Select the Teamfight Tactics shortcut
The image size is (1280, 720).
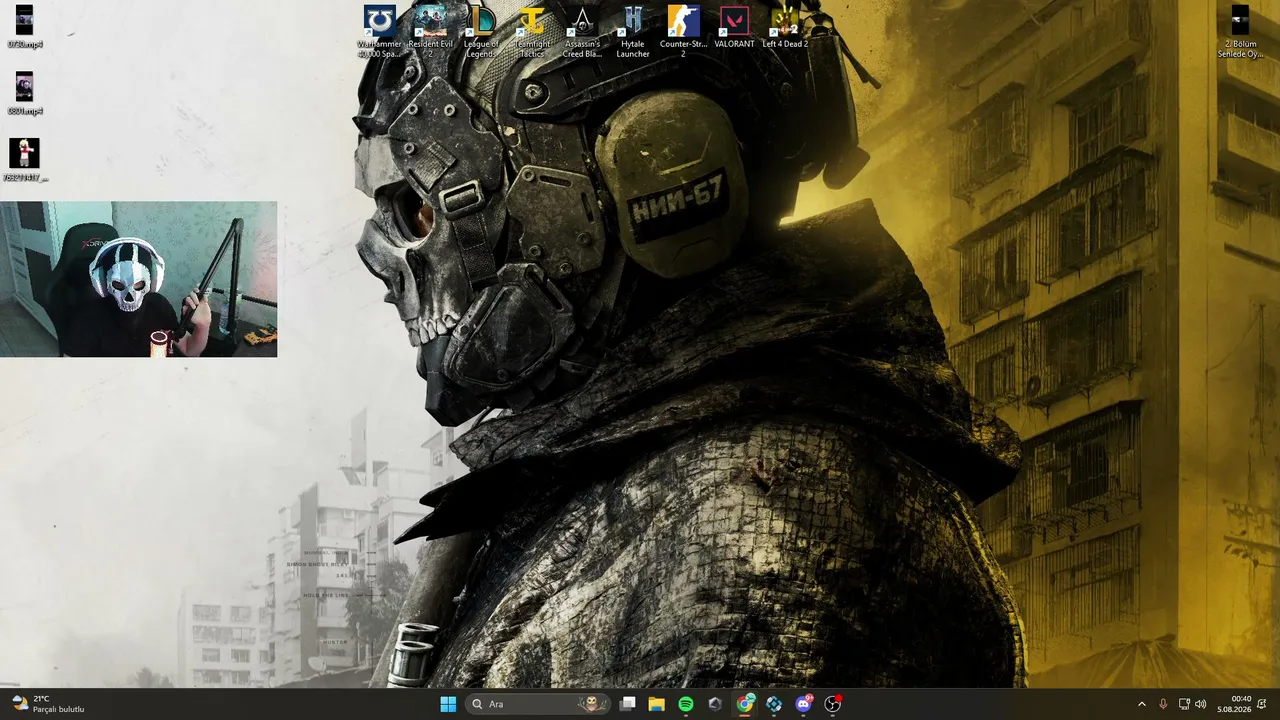(532, 32)
